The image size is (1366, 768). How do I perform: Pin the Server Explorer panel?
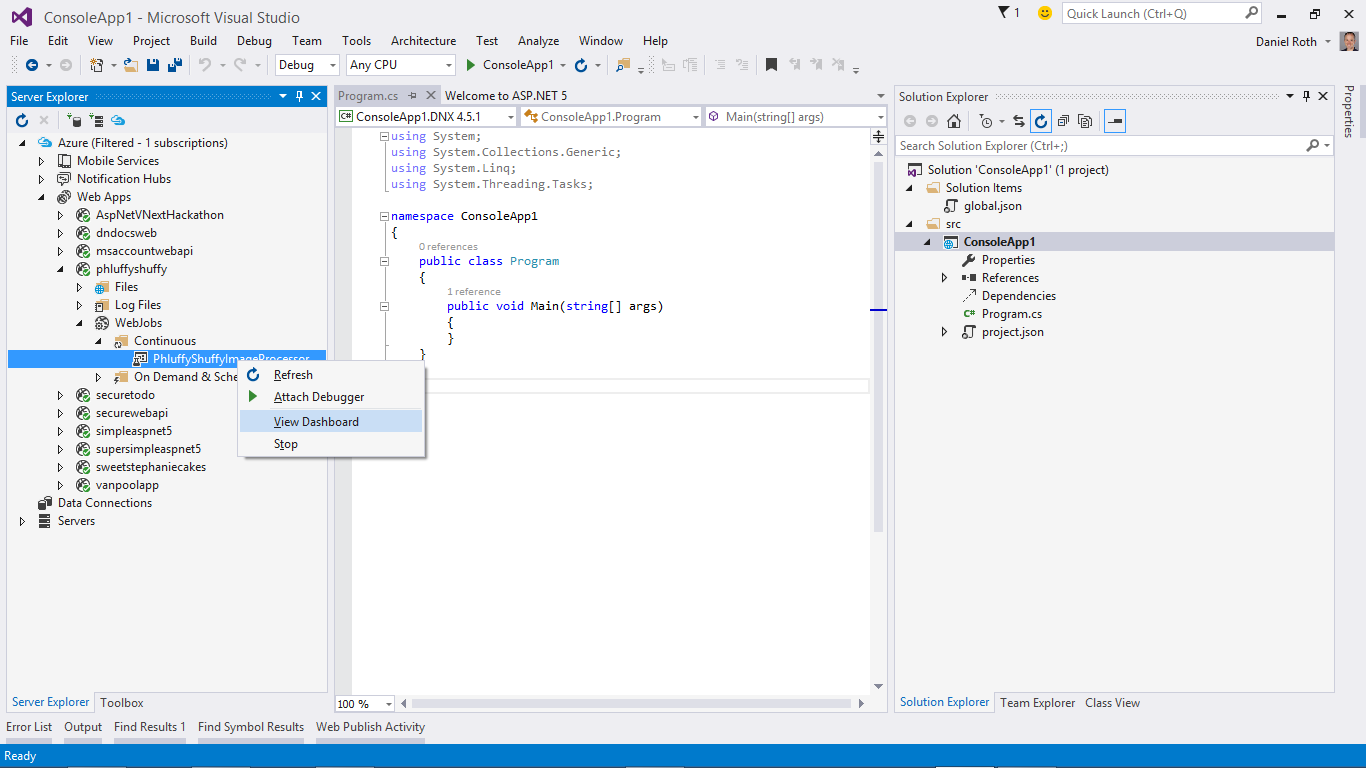tap(299, 97)
